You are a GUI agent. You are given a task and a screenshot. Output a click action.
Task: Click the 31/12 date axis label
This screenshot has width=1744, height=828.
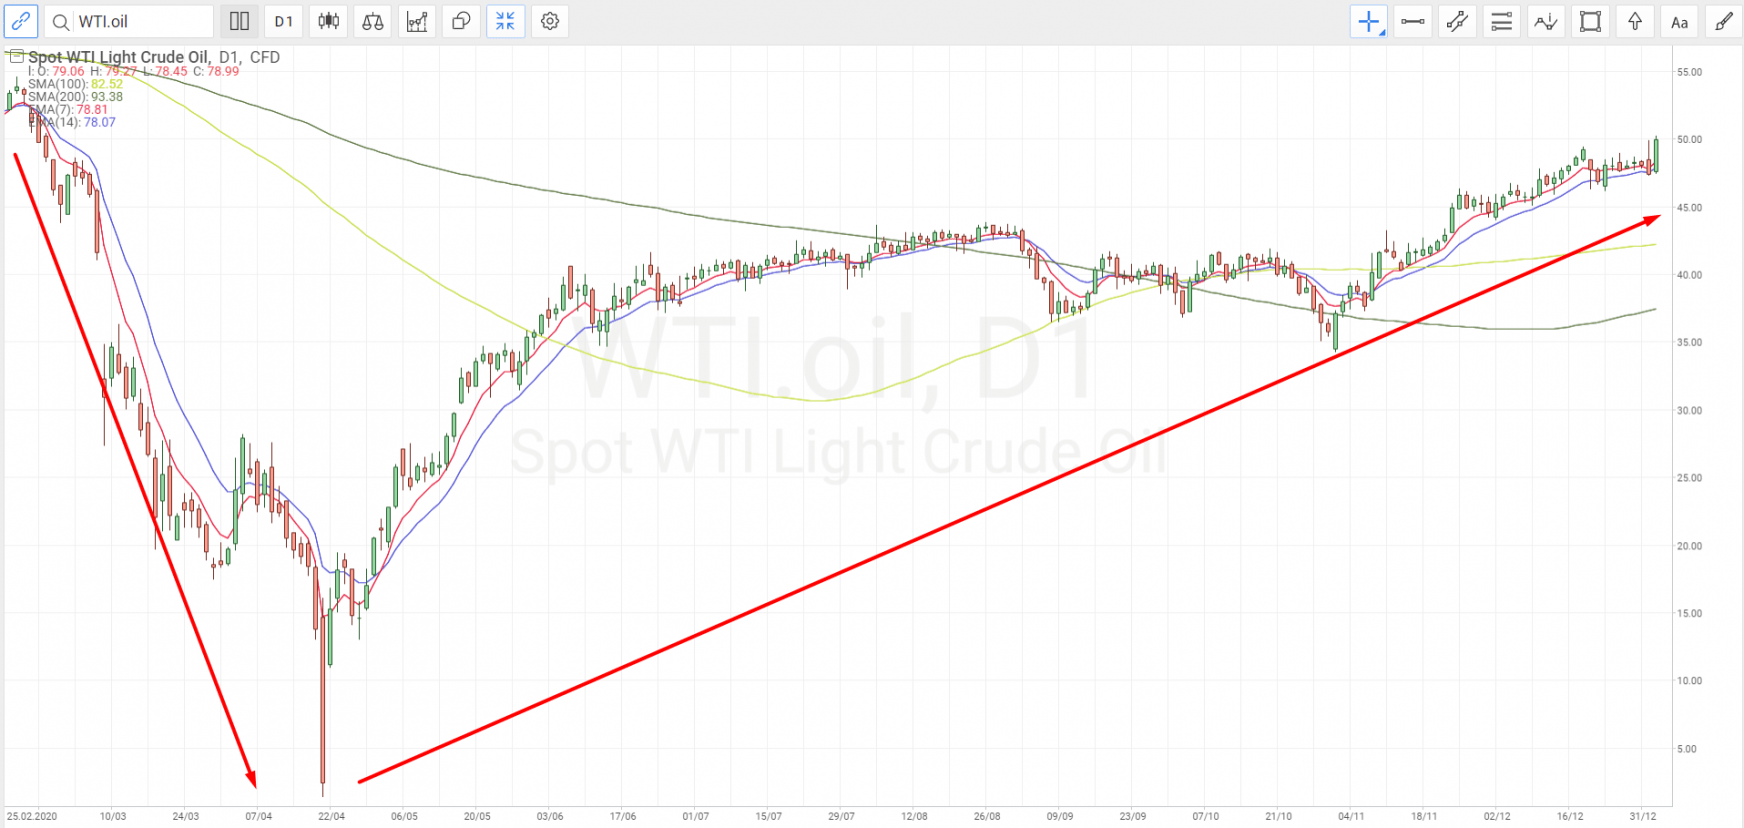[1643, 816]
